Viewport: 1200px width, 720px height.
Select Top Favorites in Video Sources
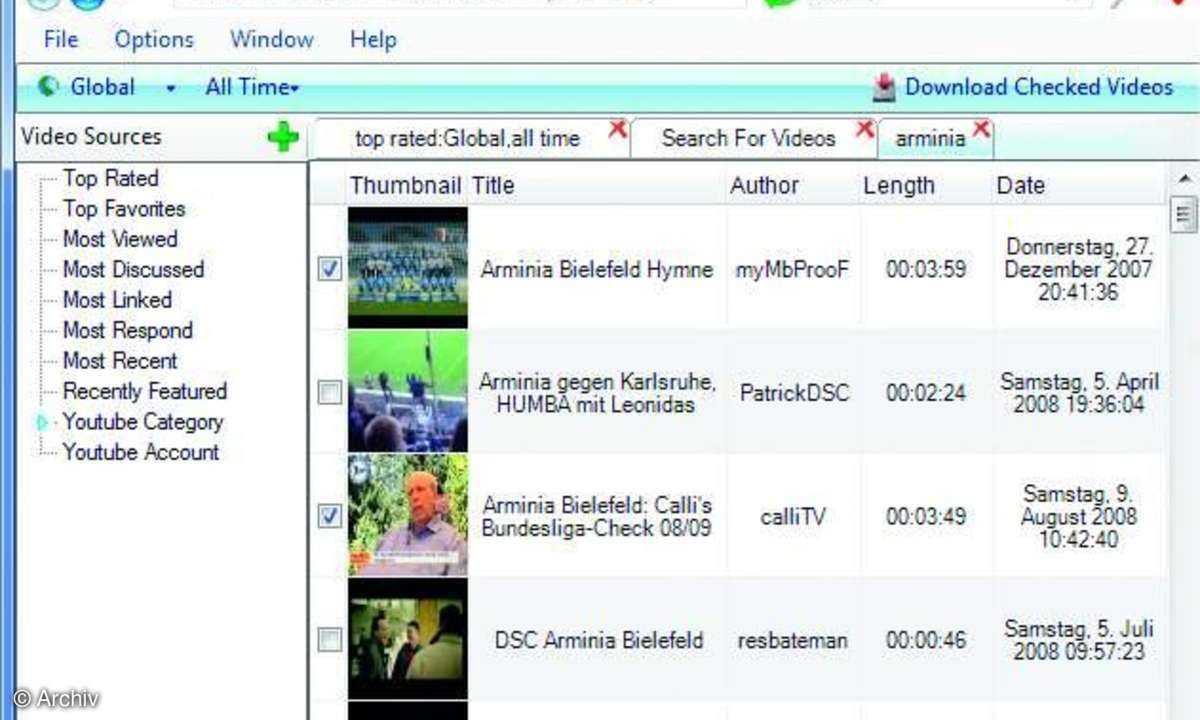coord(124,209)
